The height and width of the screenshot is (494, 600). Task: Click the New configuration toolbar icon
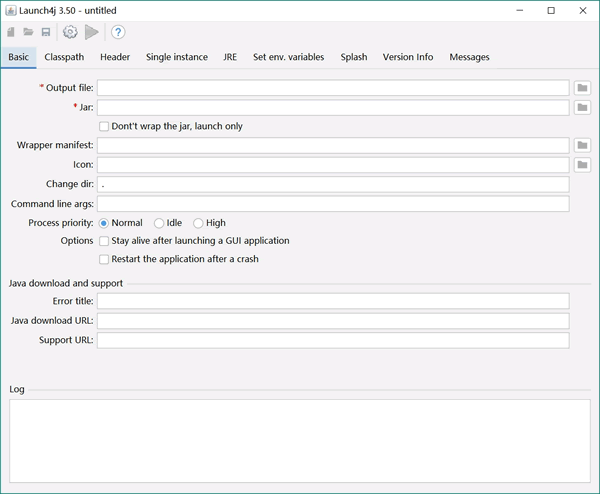tap(11, 32)
